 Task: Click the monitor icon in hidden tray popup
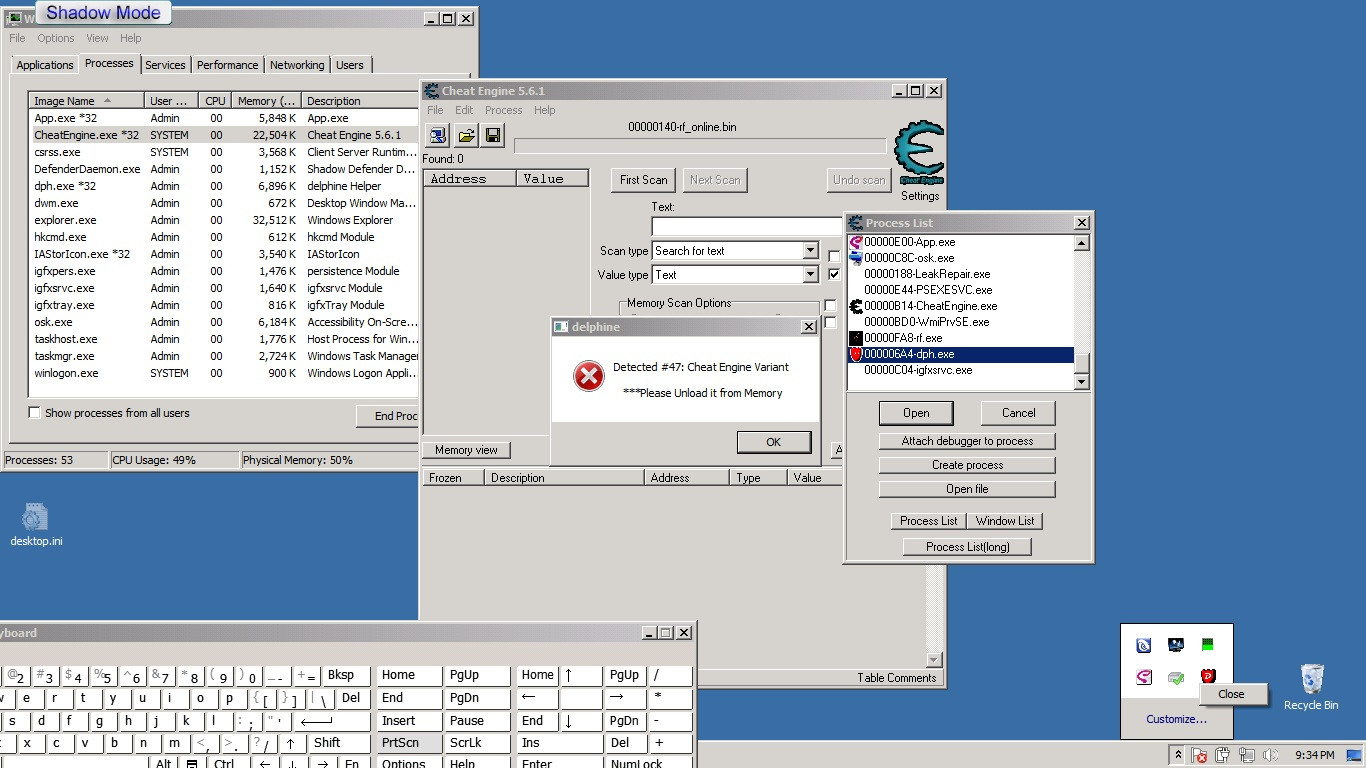coord(1176,646)
